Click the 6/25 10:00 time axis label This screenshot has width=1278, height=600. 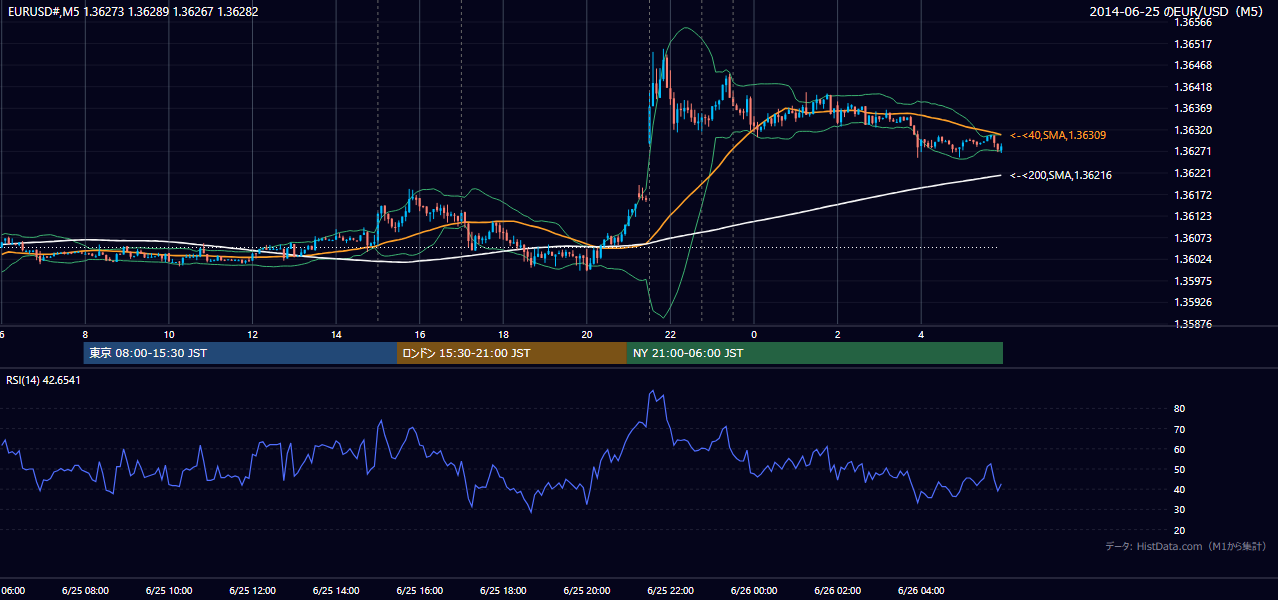[x=169, y=591]
